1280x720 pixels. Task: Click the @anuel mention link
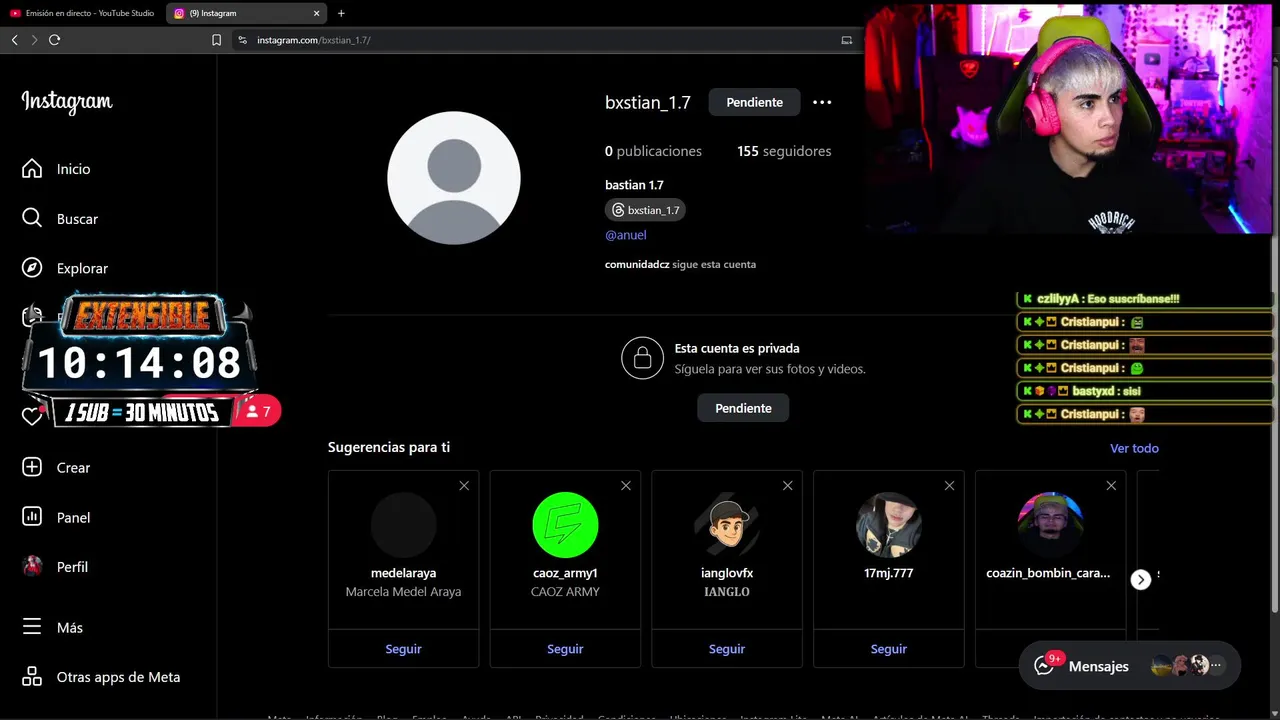point(626,235)
